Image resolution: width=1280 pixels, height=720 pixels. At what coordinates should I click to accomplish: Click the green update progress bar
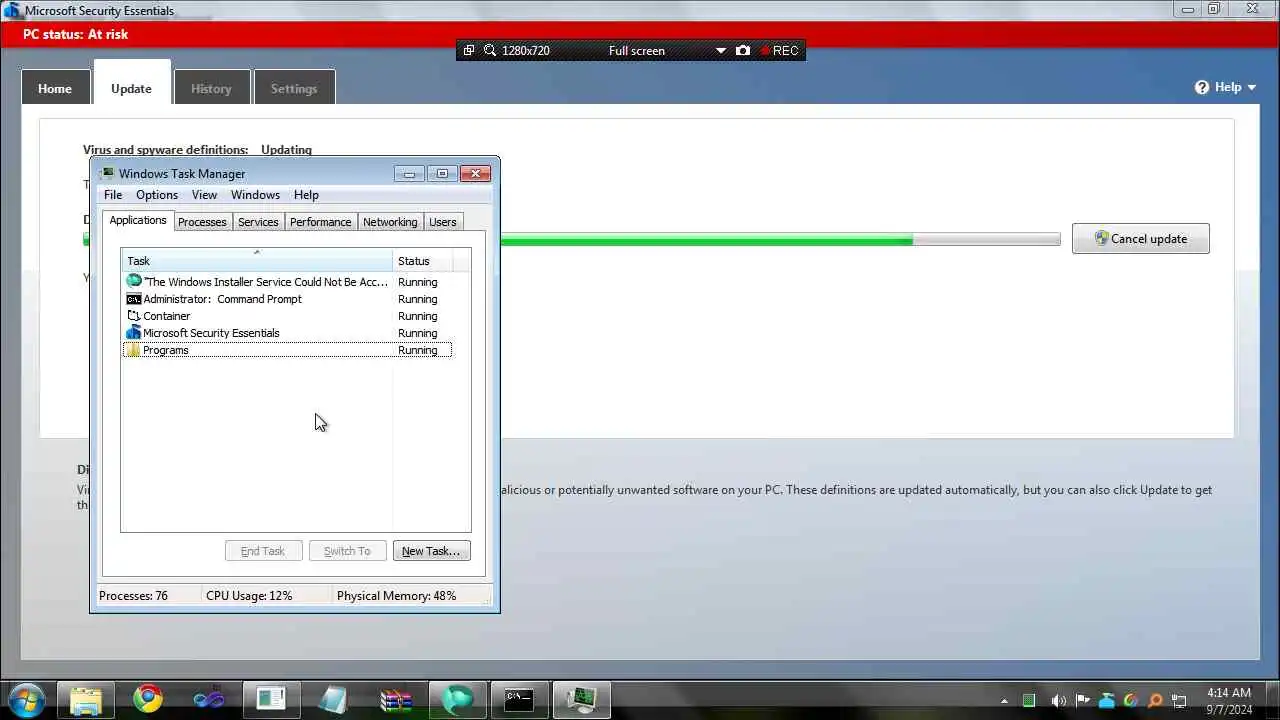[x=780, y=240]
